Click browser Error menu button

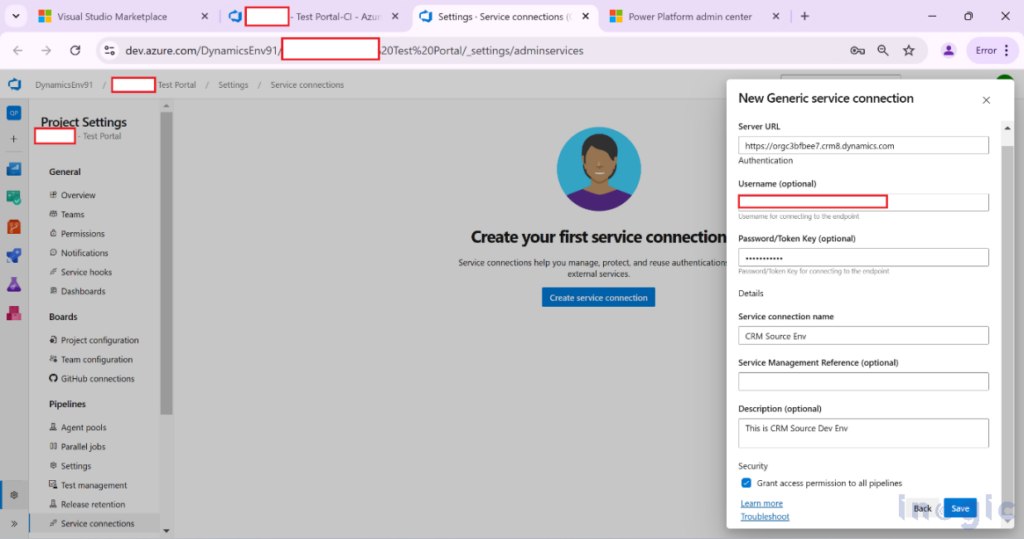point(992,50)
